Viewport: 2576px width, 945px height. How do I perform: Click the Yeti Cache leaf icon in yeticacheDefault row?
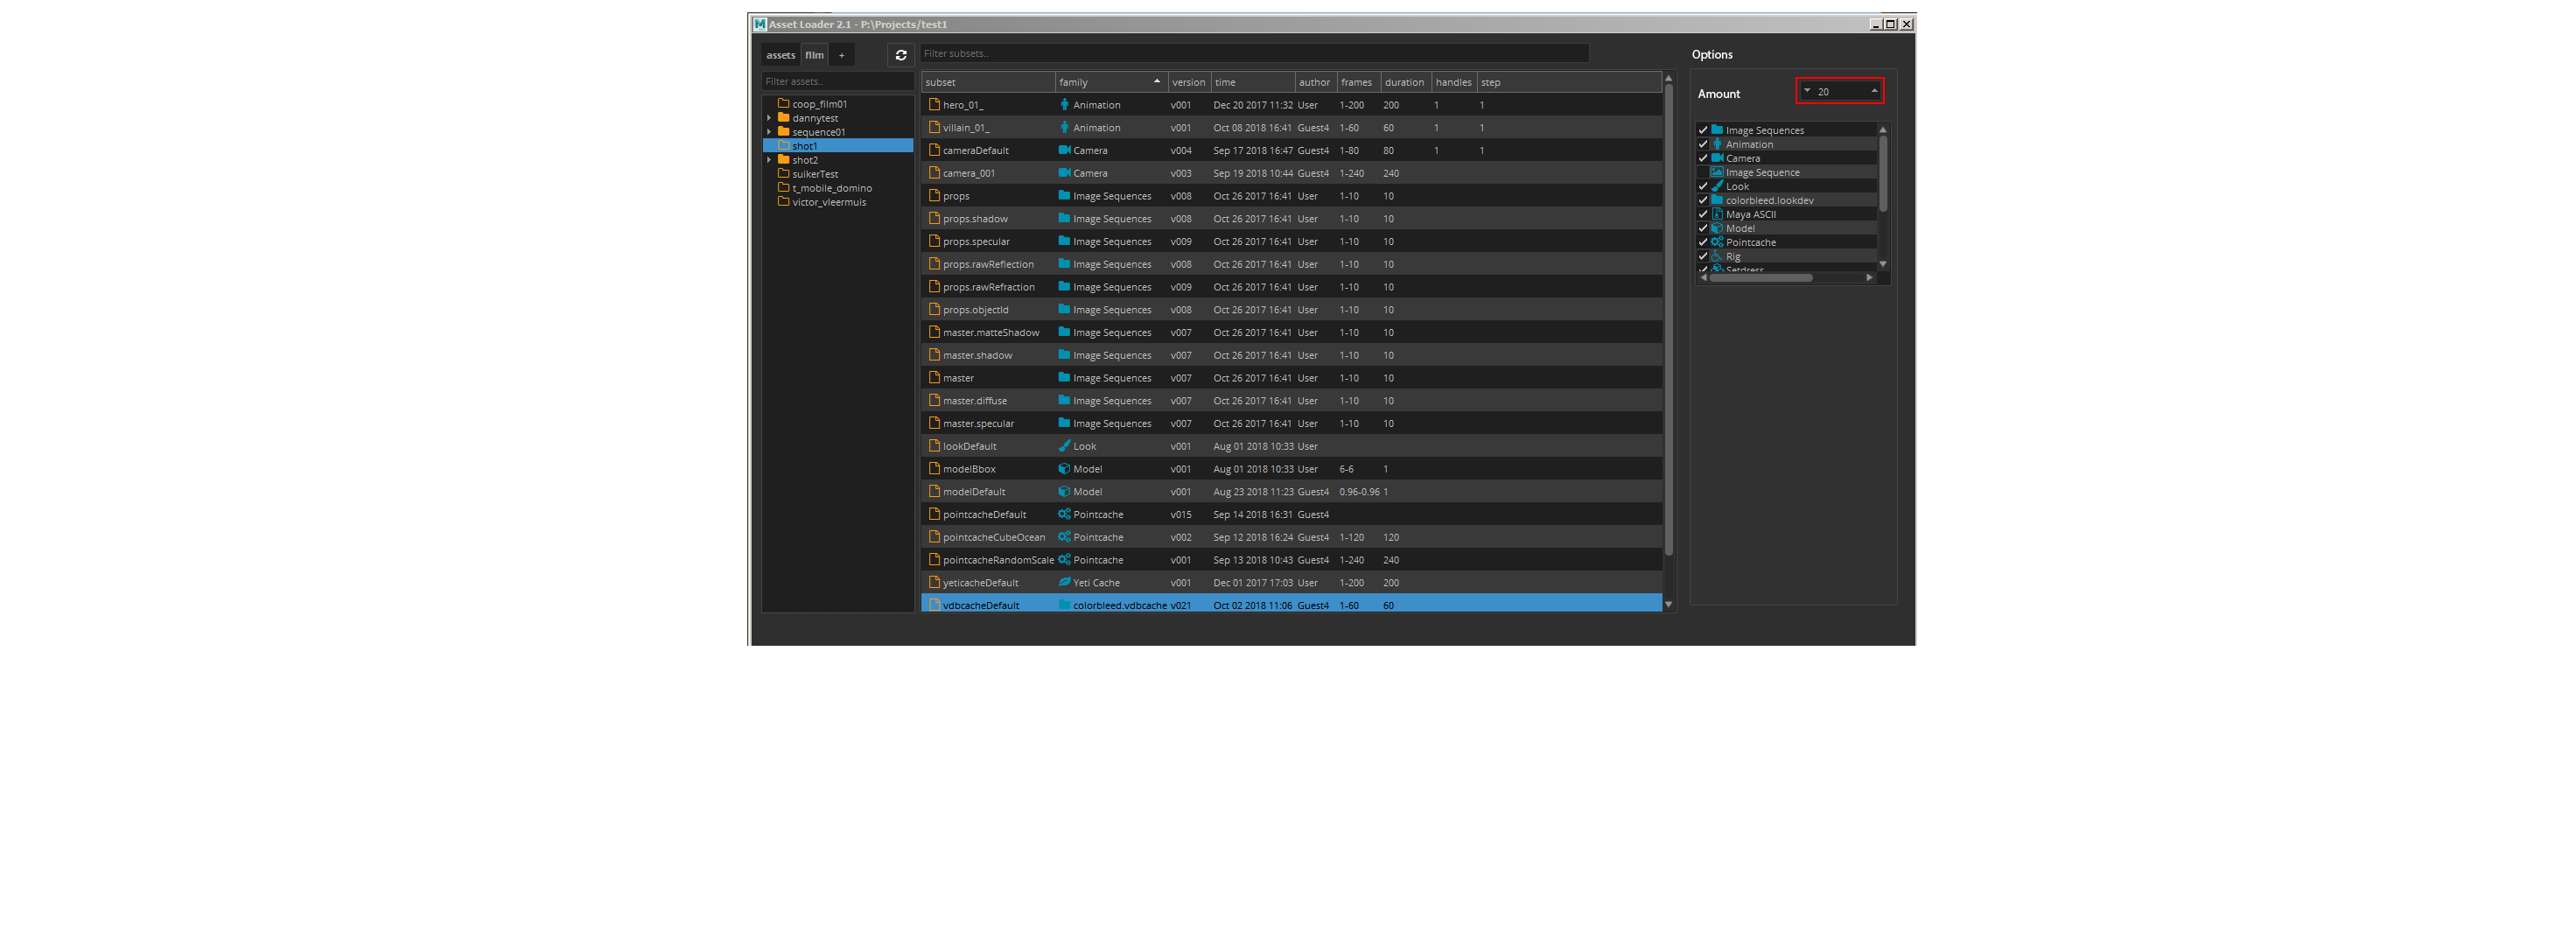point(1064,582)
